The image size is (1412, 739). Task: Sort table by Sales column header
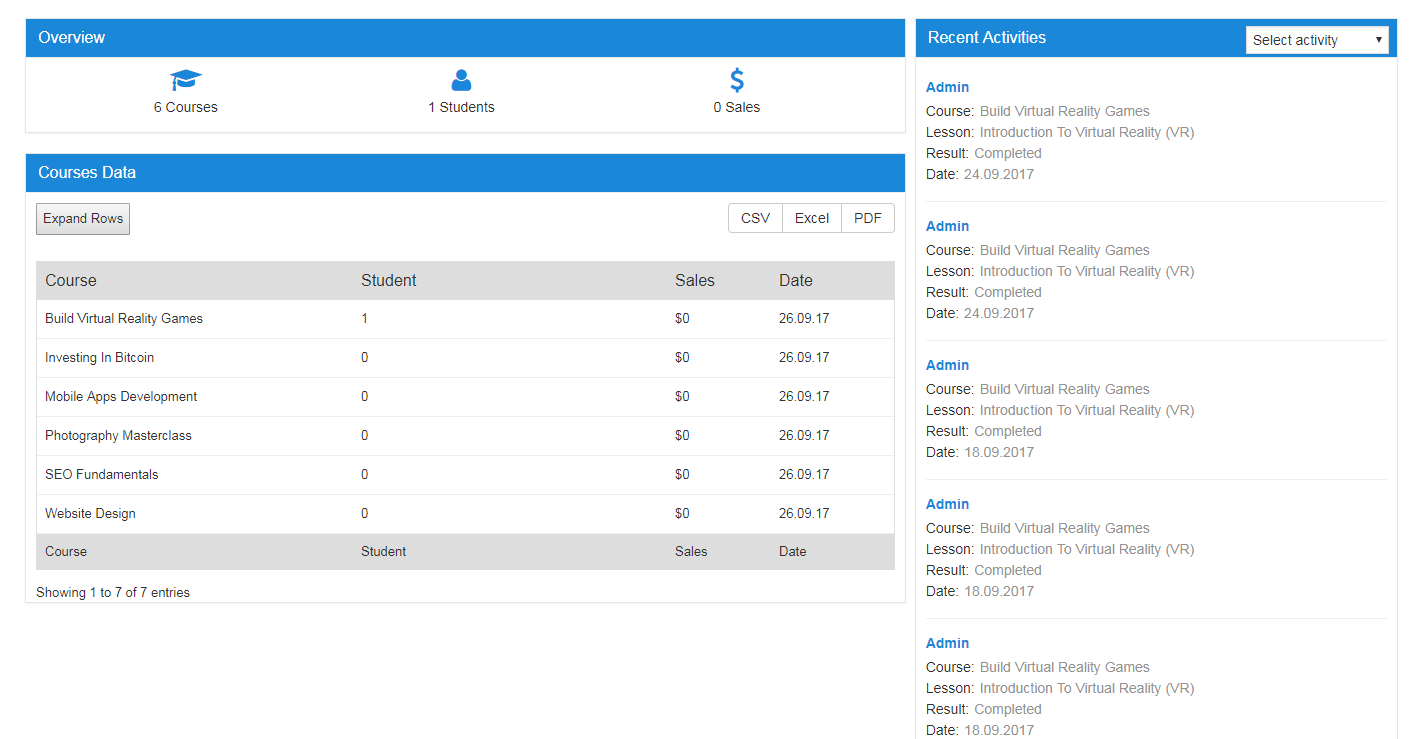point(695,280)
